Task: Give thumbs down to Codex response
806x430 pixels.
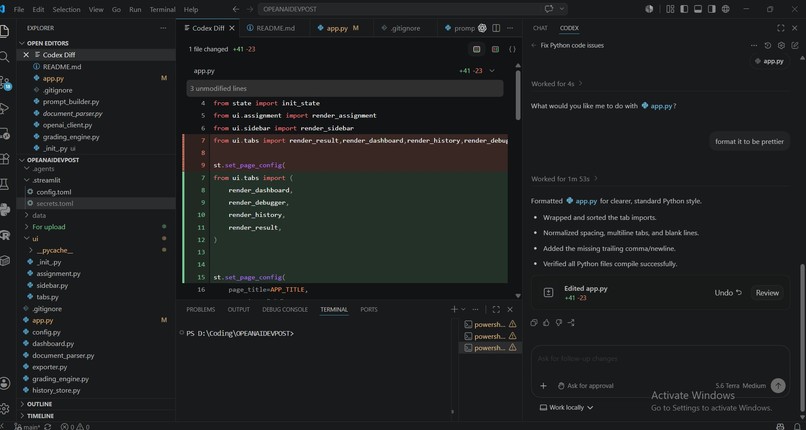Action: pyautogui.click(x=558, y=323)
